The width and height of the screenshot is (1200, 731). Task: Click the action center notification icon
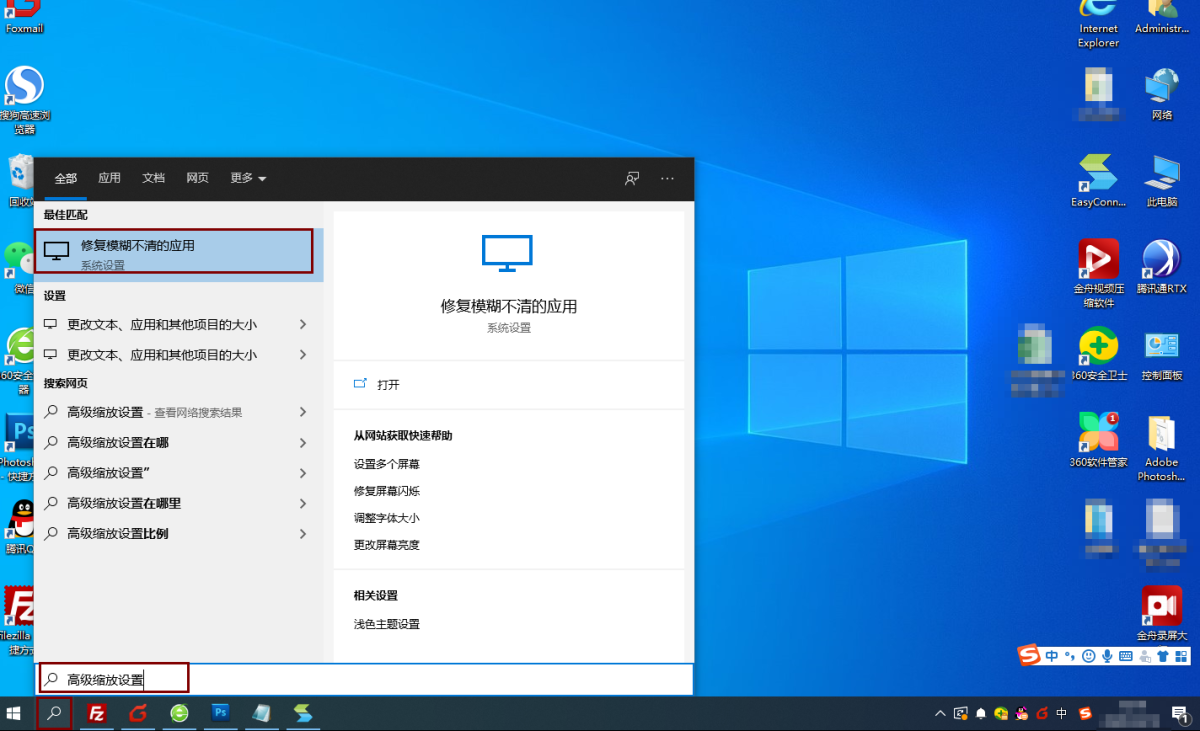point(1179,713)
